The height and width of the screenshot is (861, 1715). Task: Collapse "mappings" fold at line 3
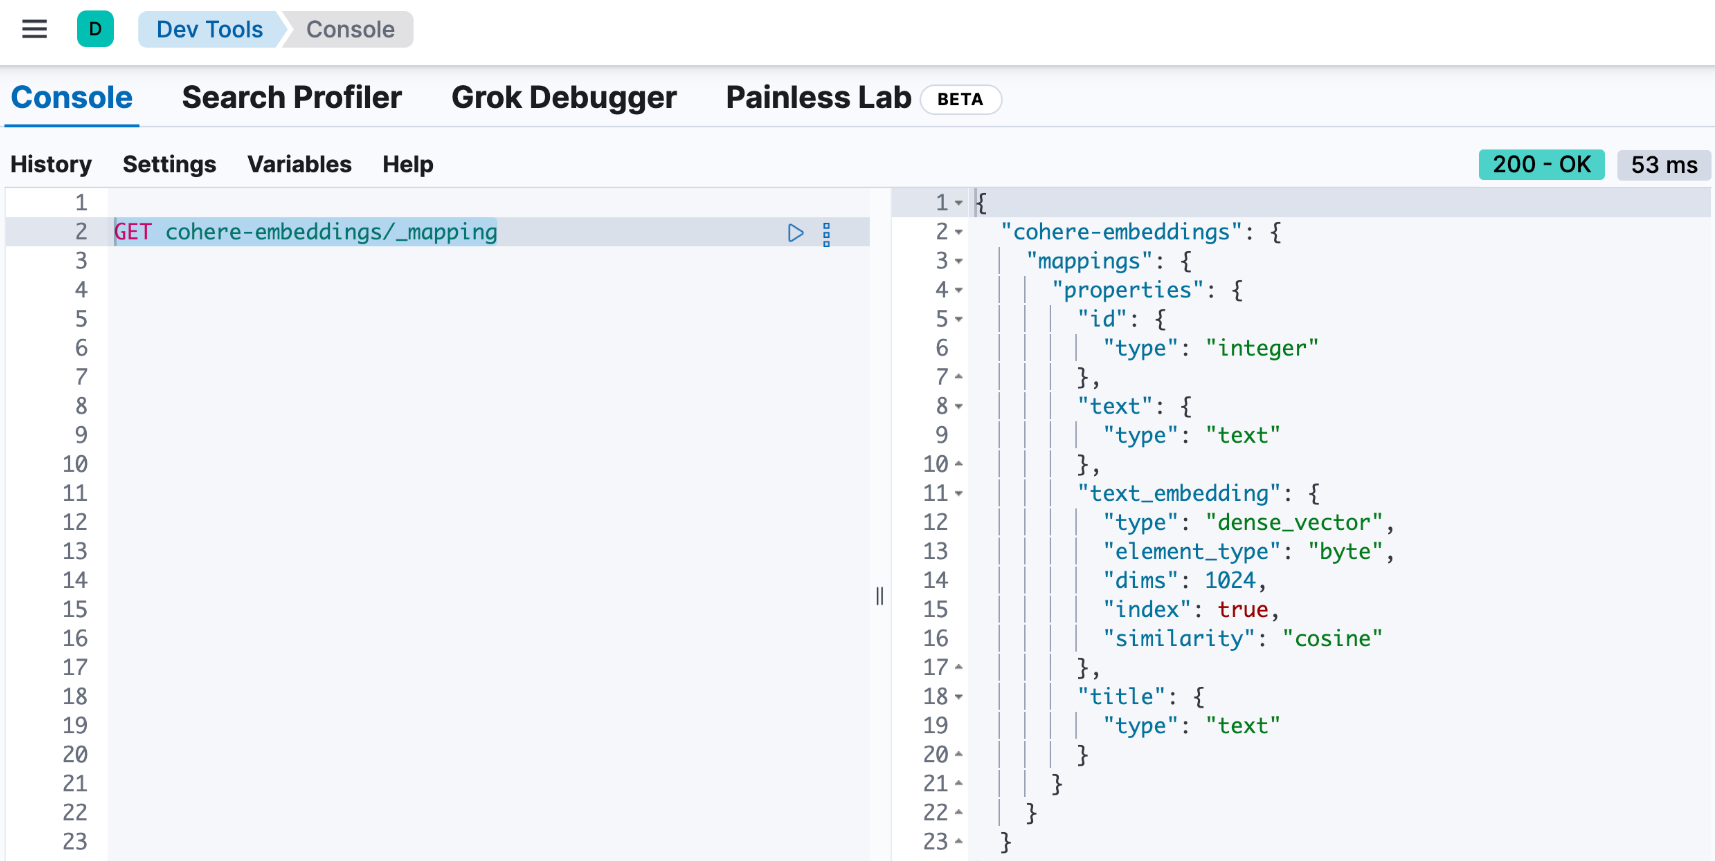958,261
